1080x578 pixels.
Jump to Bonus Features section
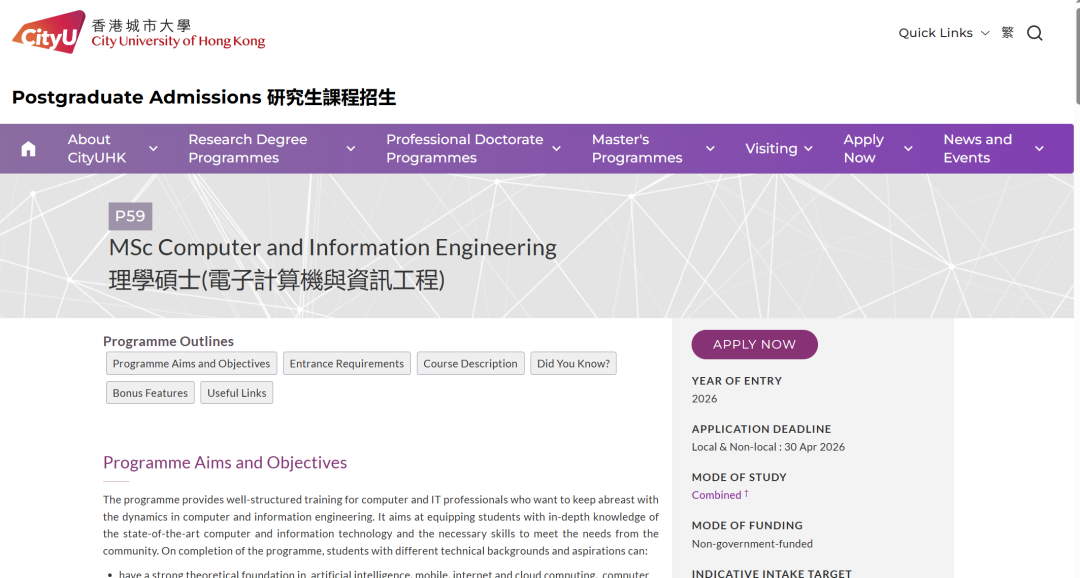[x=150, y=393]
